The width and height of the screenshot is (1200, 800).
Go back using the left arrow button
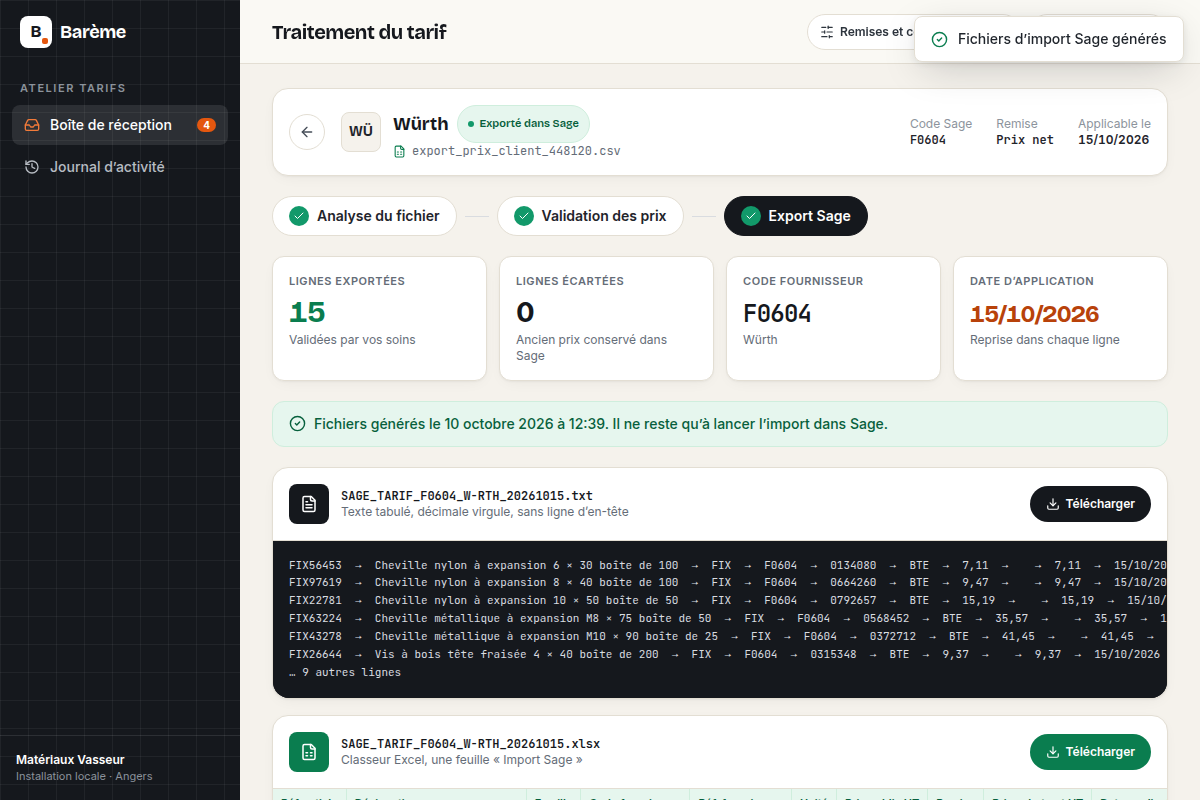tap(307, 132)
